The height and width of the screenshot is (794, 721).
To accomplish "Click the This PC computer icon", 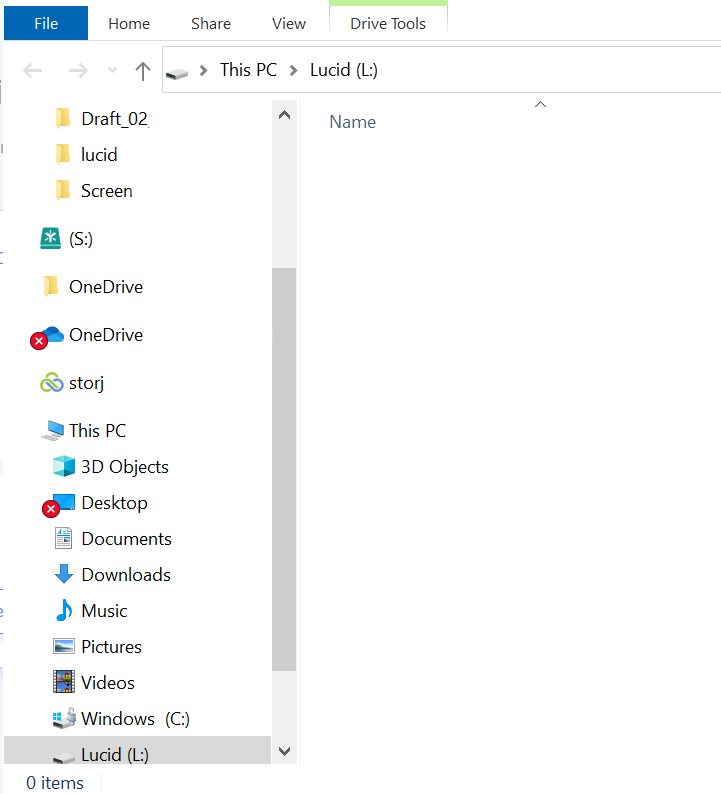I will [52, 430].
